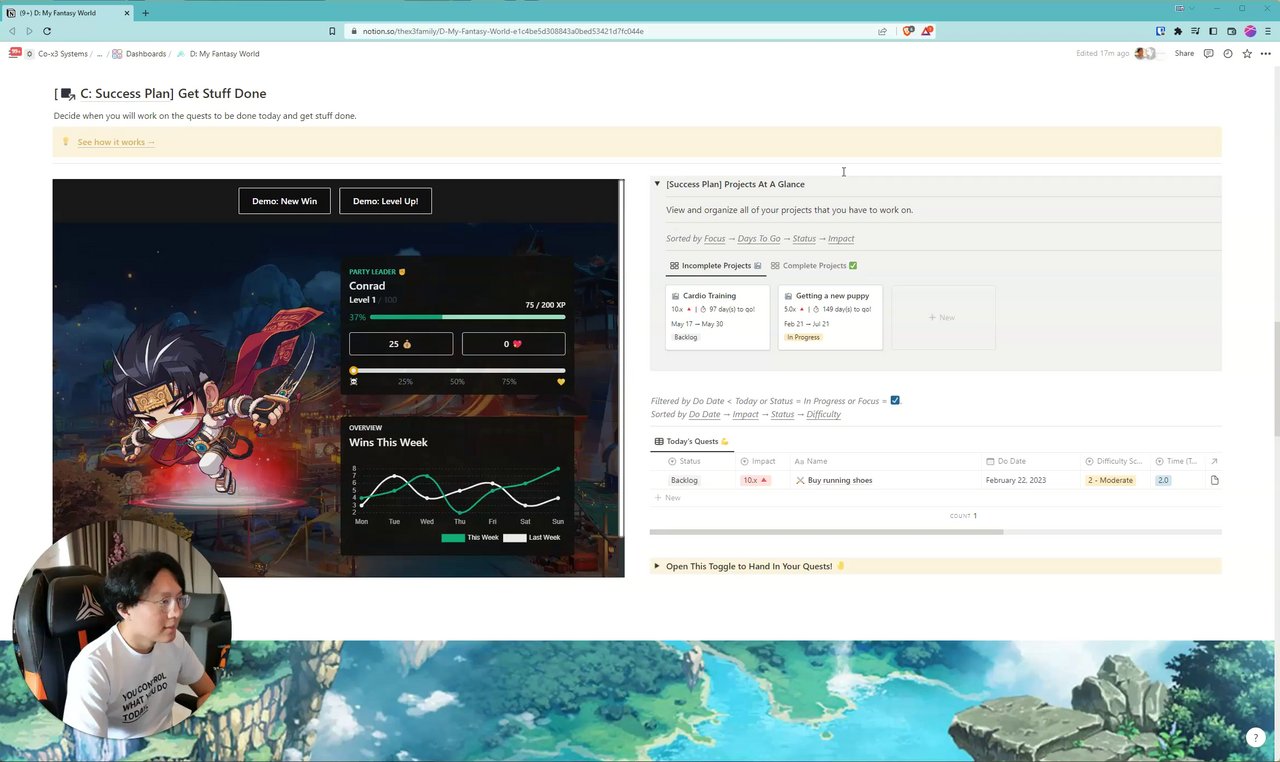The image size is (1280, 762).
Task: Click the browser forward arrow
Action: [29, 31]
